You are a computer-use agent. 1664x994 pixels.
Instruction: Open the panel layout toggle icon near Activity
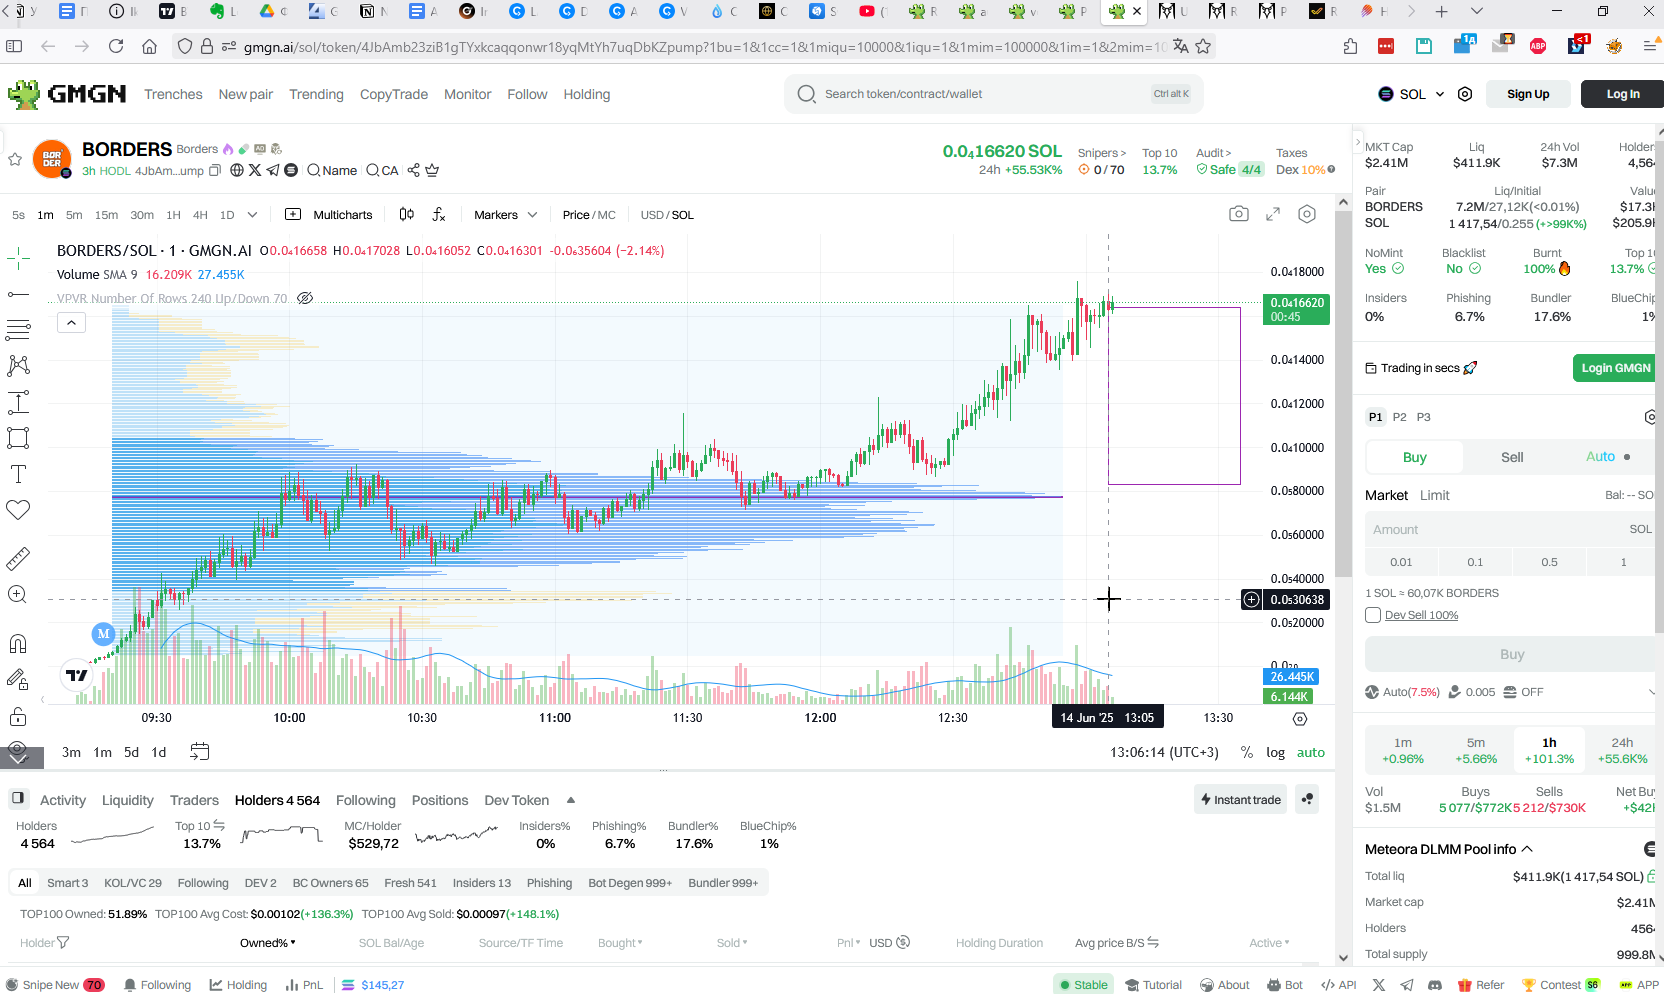pyautogui.click(x=18, y=799)
